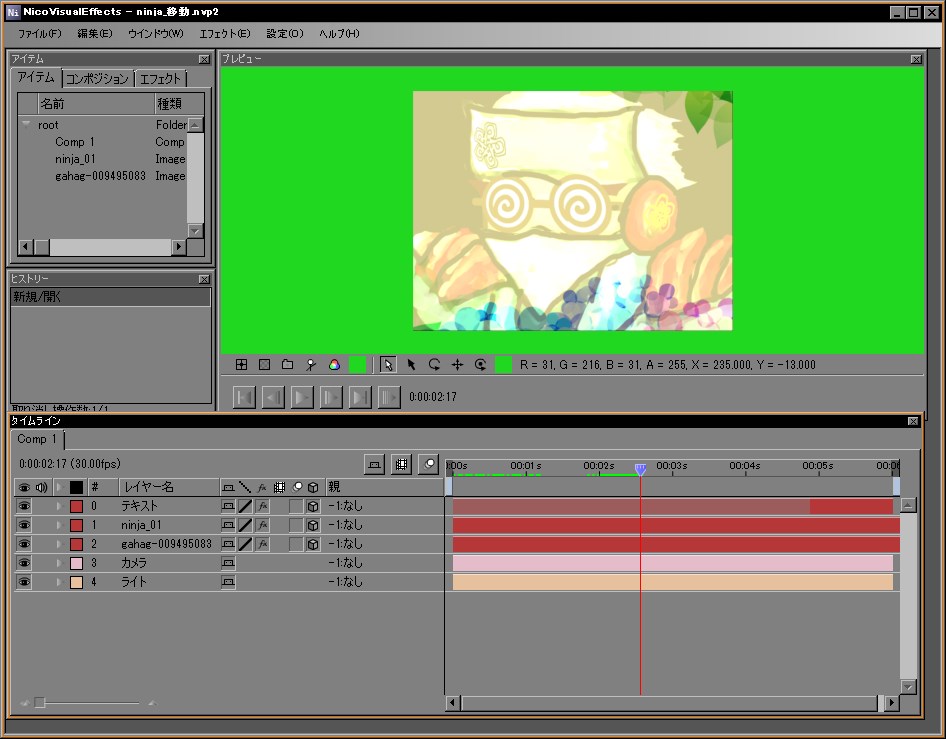
Task: Click the quality slash icon on テキスト layer
Action: click(245, 506)
